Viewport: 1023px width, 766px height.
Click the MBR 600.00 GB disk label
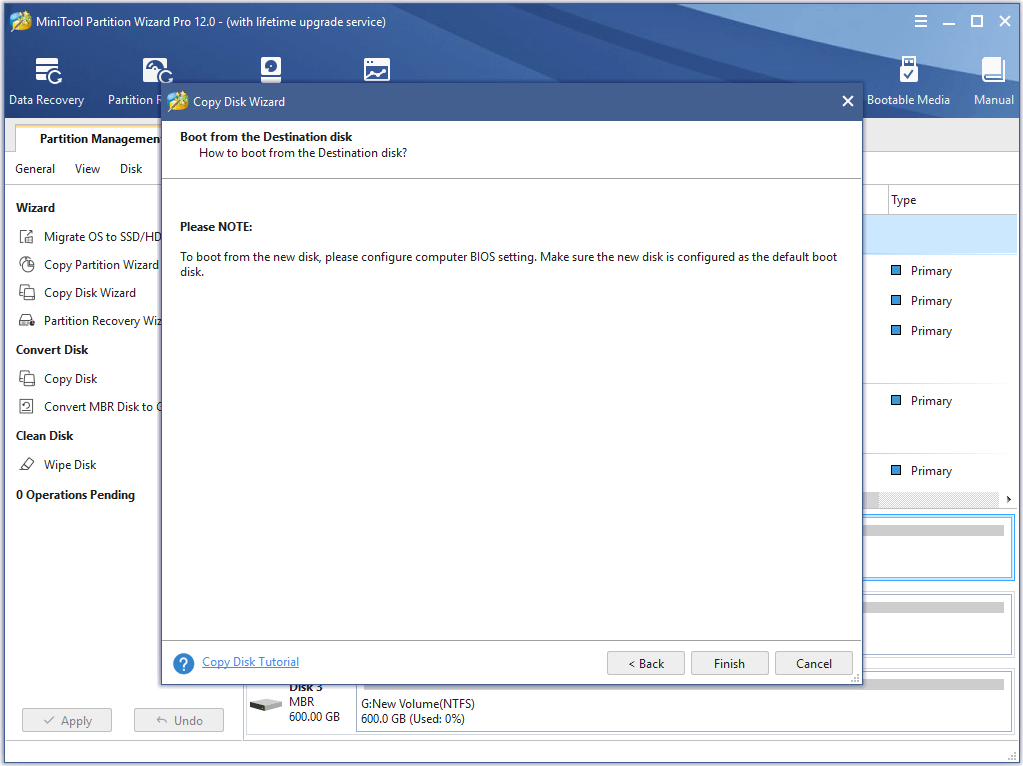(x=314, y=709)
